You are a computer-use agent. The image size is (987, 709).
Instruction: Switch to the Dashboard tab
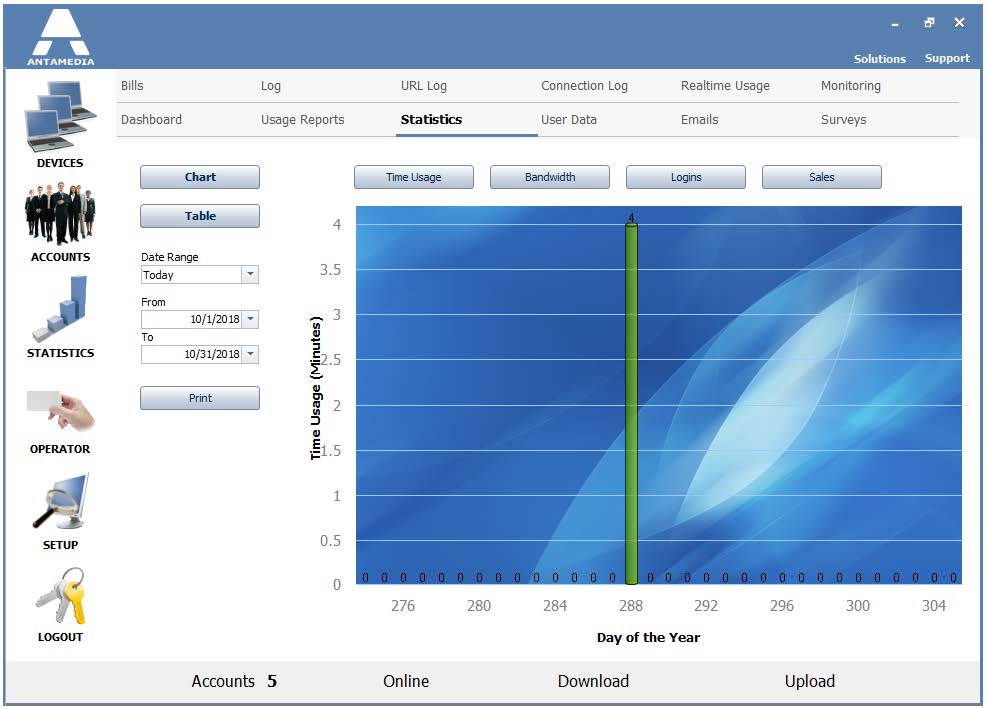[x=151, y=120]
